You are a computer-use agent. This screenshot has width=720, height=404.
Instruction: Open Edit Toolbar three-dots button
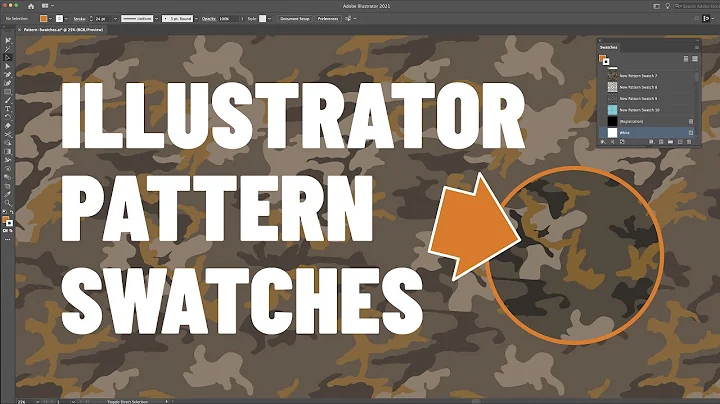pos(7,239)
